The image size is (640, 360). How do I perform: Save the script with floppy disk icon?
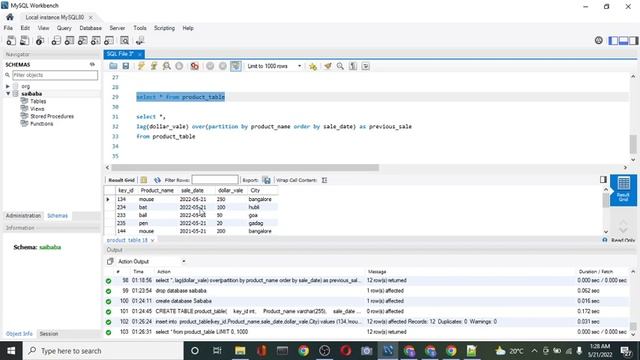click(x=126, y=66)
